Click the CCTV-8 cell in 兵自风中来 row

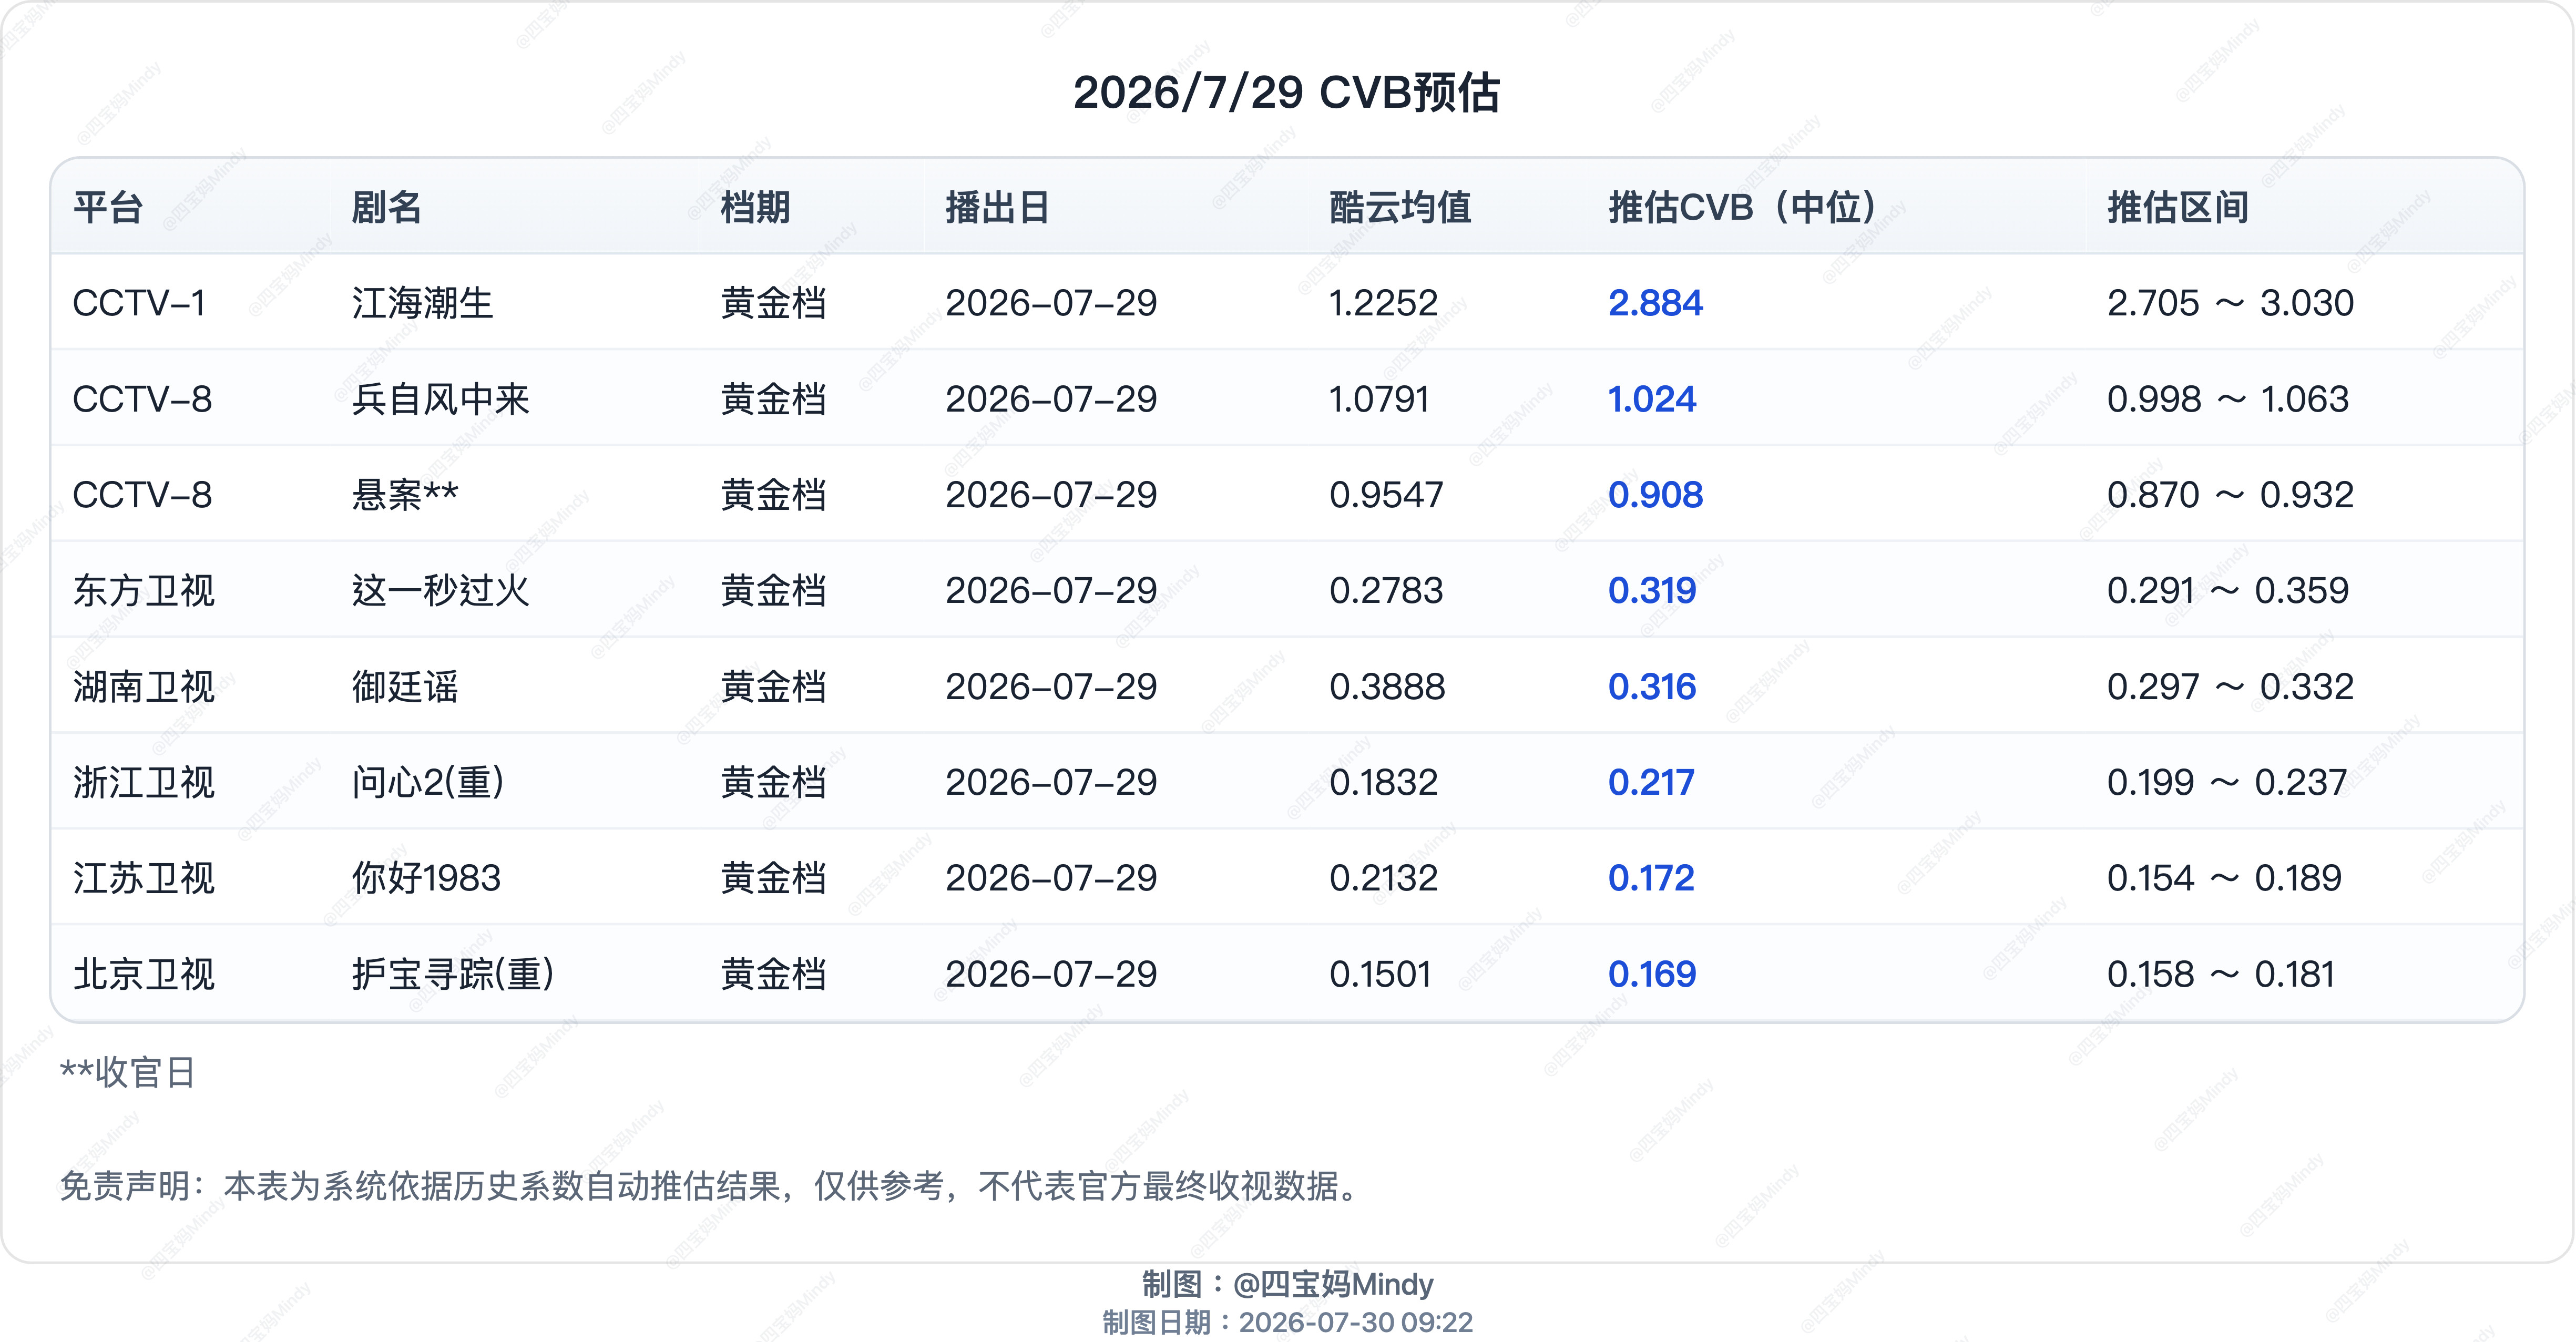pos(142,399)
